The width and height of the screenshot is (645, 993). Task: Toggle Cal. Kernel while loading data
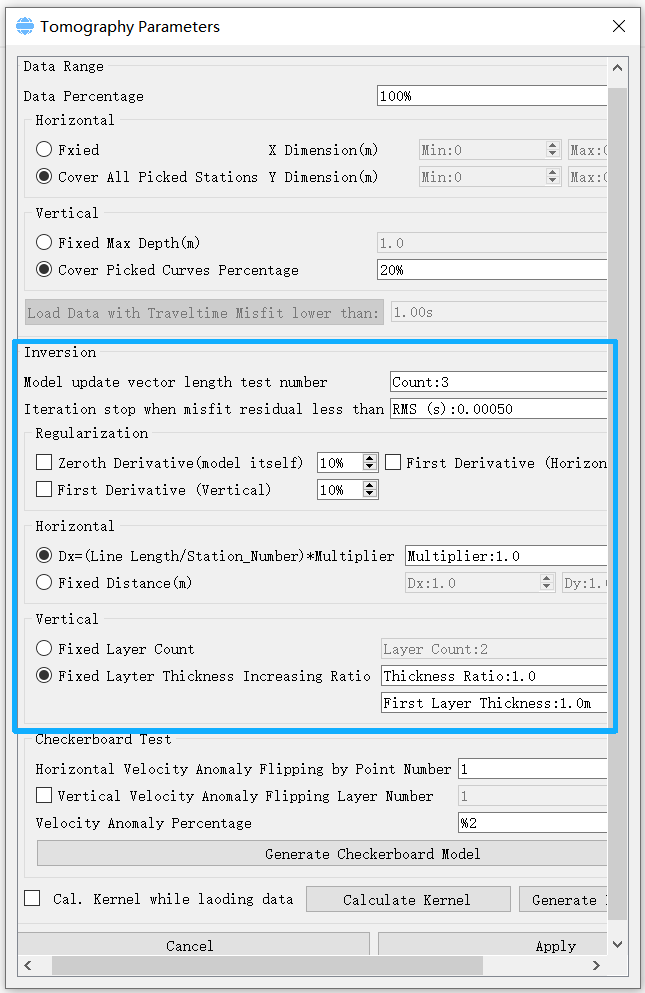[x=33, y=899]
